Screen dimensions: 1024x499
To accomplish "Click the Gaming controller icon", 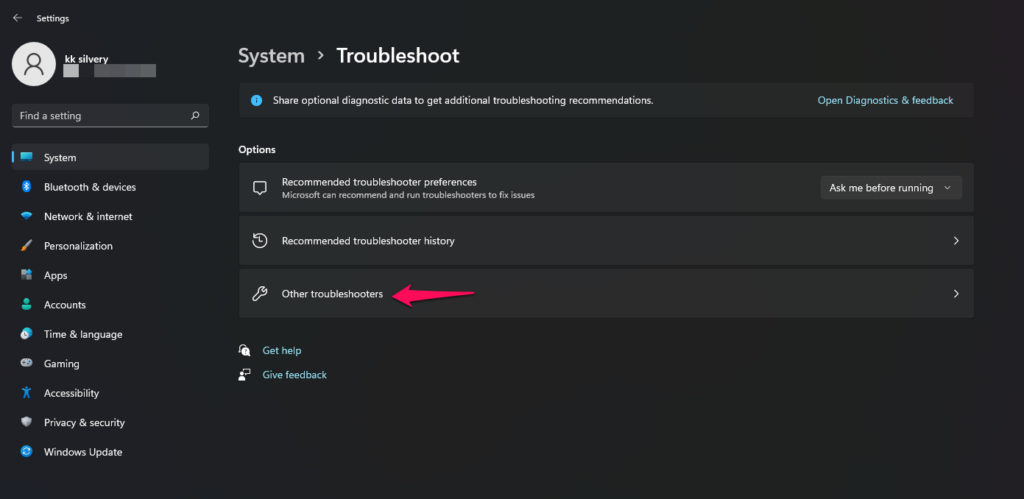I will pyautogui.click(x=26, y=363).
